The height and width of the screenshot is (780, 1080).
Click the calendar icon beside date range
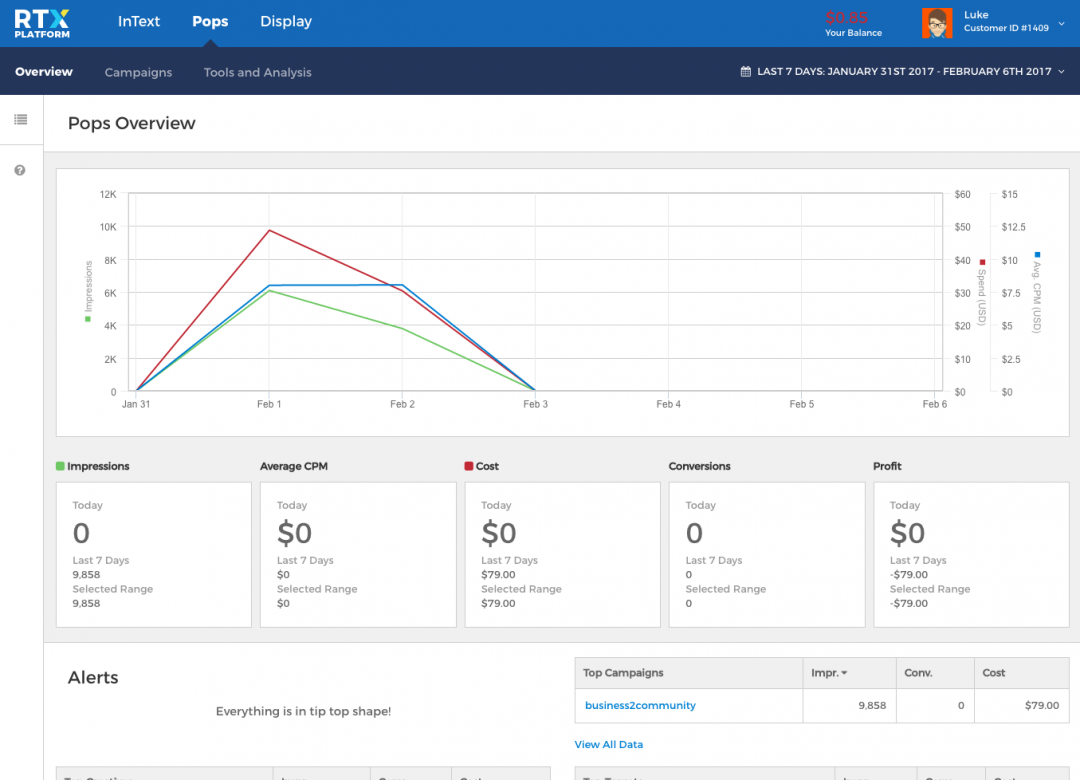[x=745, y=72]
